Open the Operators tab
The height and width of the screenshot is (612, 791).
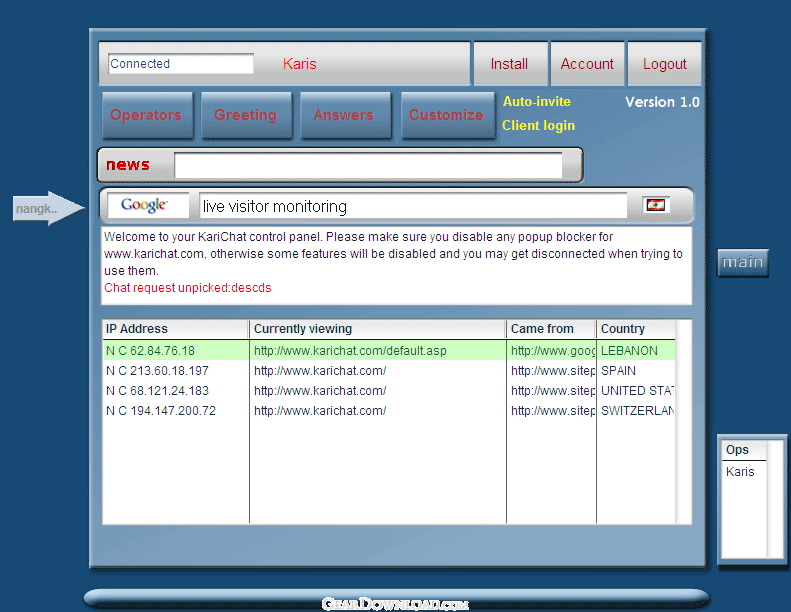tap(146, 115)
